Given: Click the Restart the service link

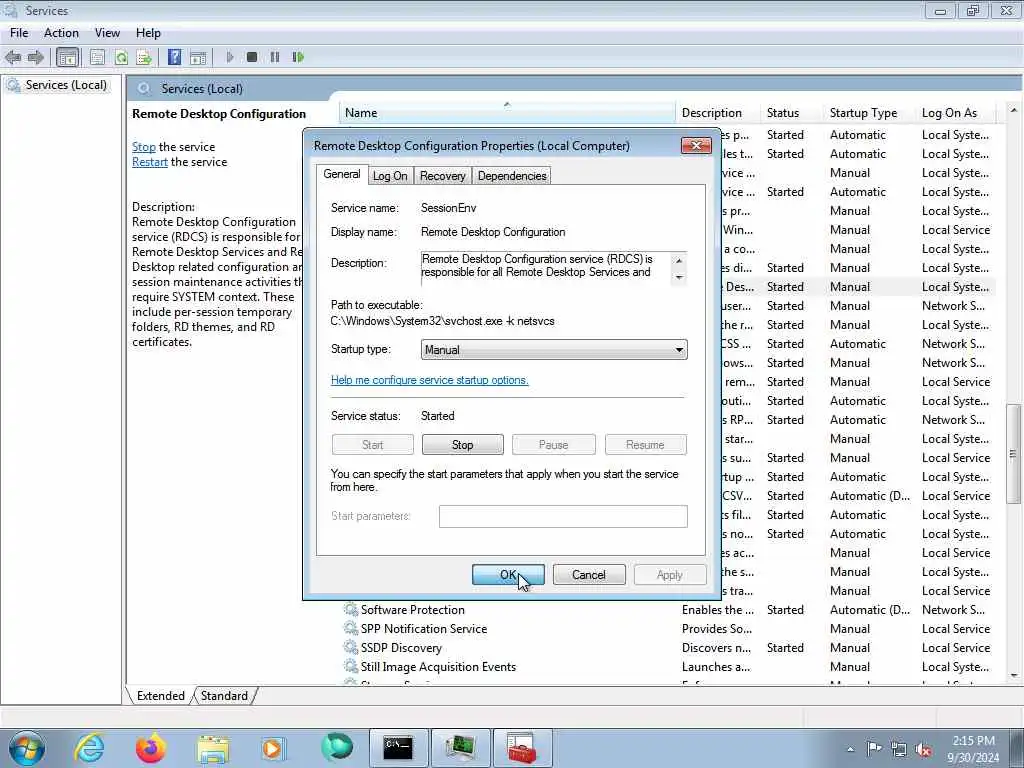Looking at the screenshot, I should (150, 162).
